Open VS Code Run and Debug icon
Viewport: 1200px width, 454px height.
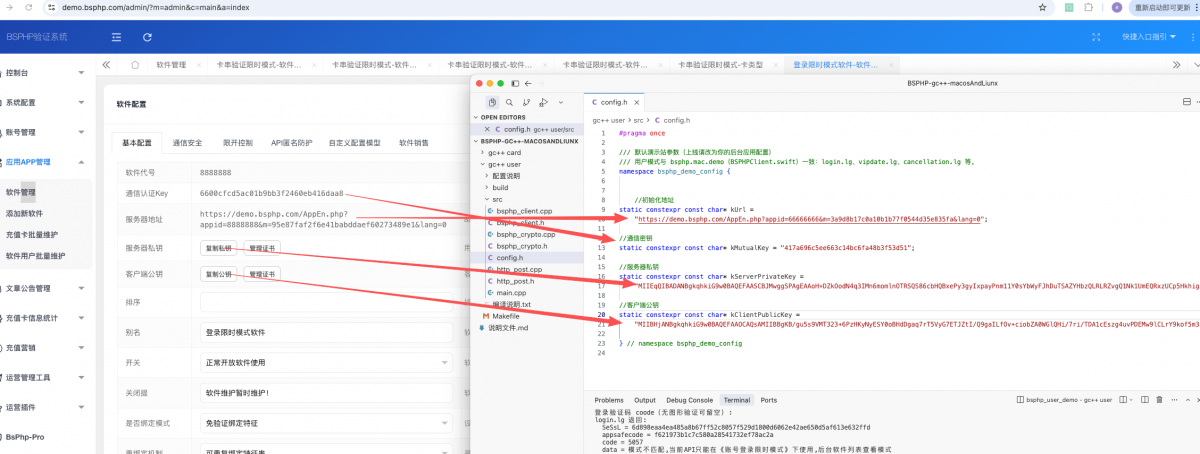point(543,102)
